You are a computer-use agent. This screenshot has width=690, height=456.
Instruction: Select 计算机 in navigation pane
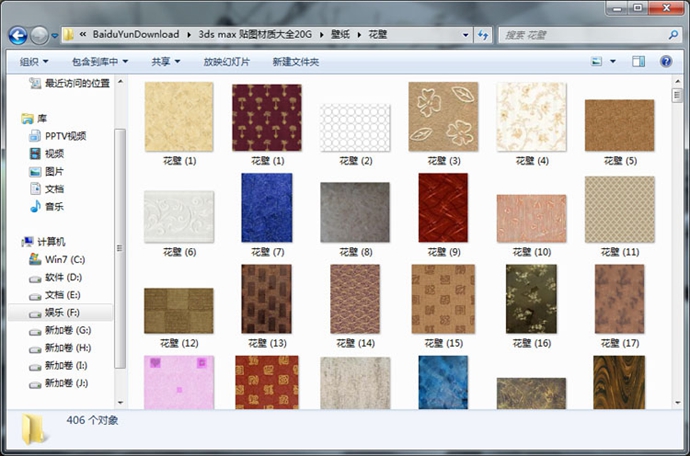click(x=43, y=242)
